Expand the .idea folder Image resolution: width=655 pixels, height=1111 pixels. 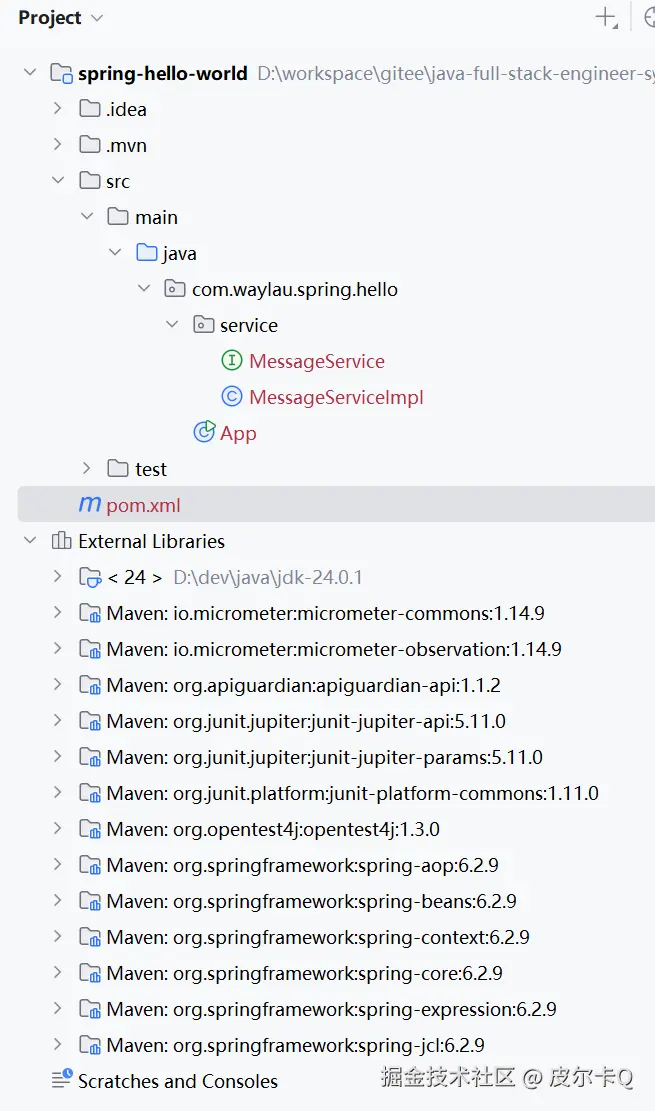58,109
